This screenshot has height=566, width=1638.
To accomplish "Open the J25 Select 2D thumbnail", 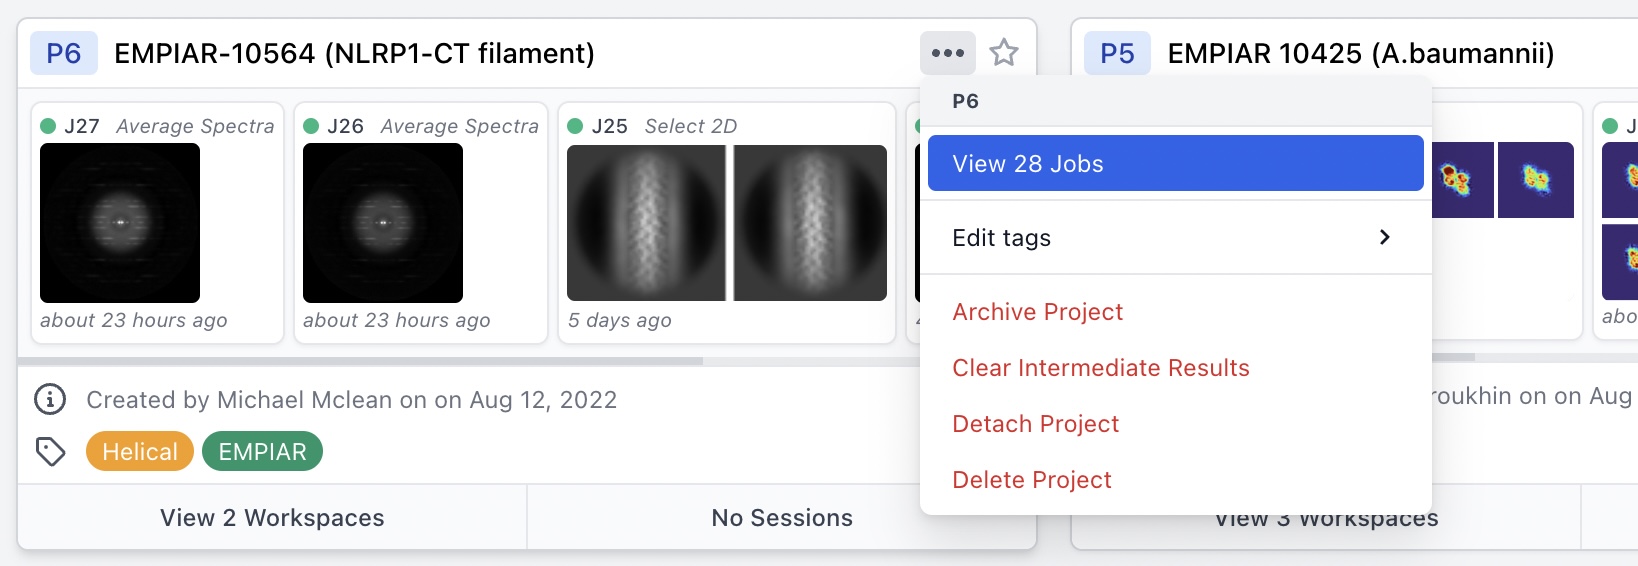I will point(726,223).
